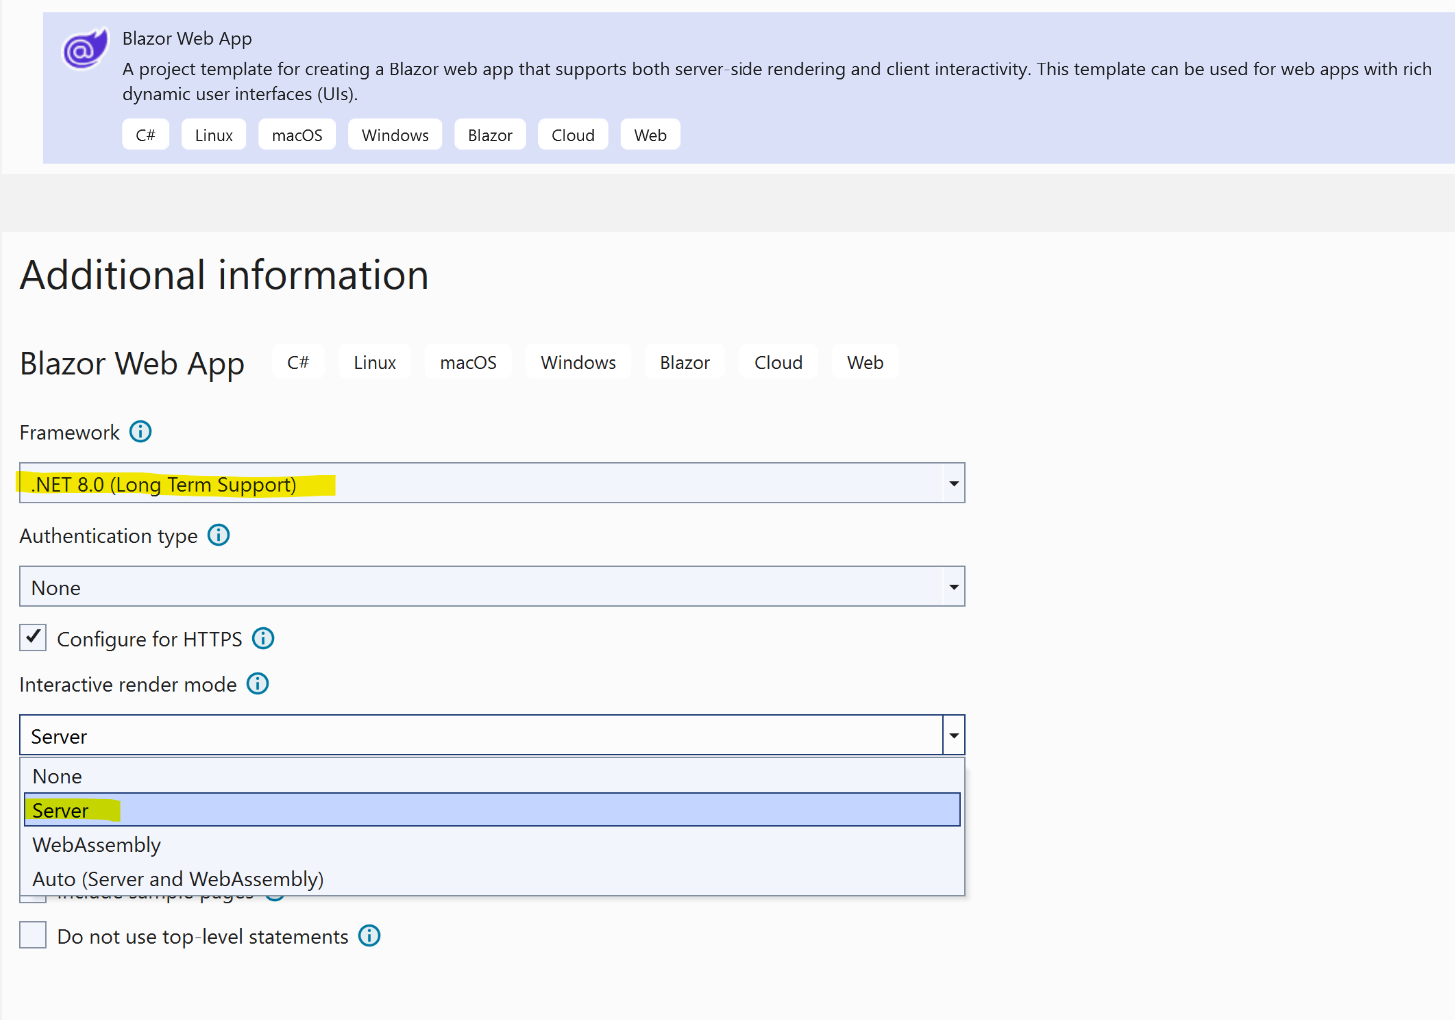Show info for Configure for HTTPS
Image resolution: width=1455 pixels, height=1020 pixels.
(x=263, y=638)
